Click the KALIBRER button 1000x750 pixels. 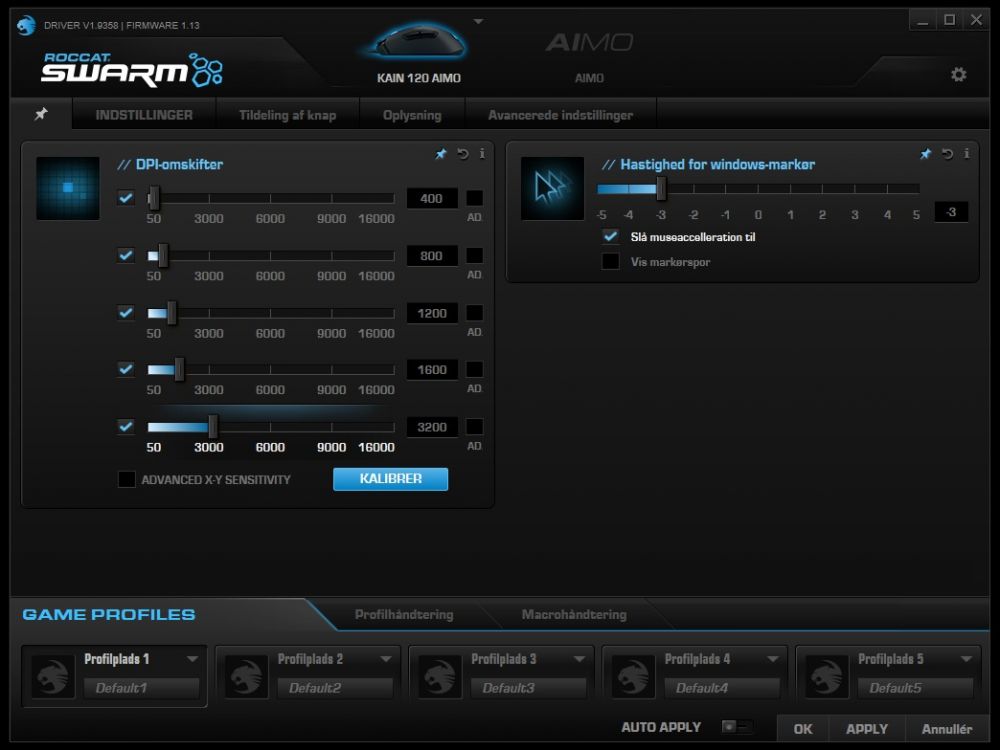[390, 479]
